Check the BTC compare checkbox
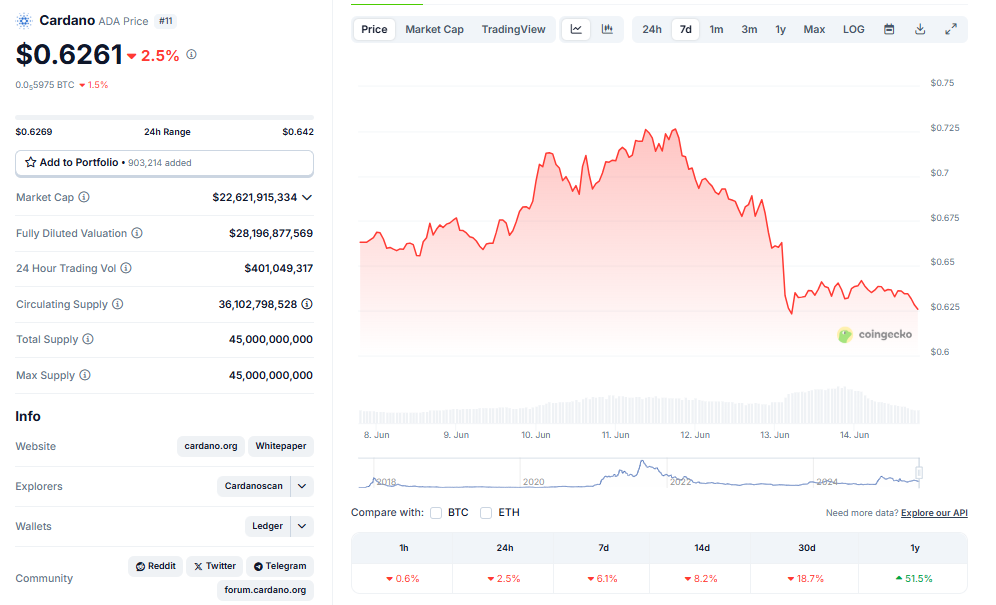996x605 pixels. [x=436, y=513]
